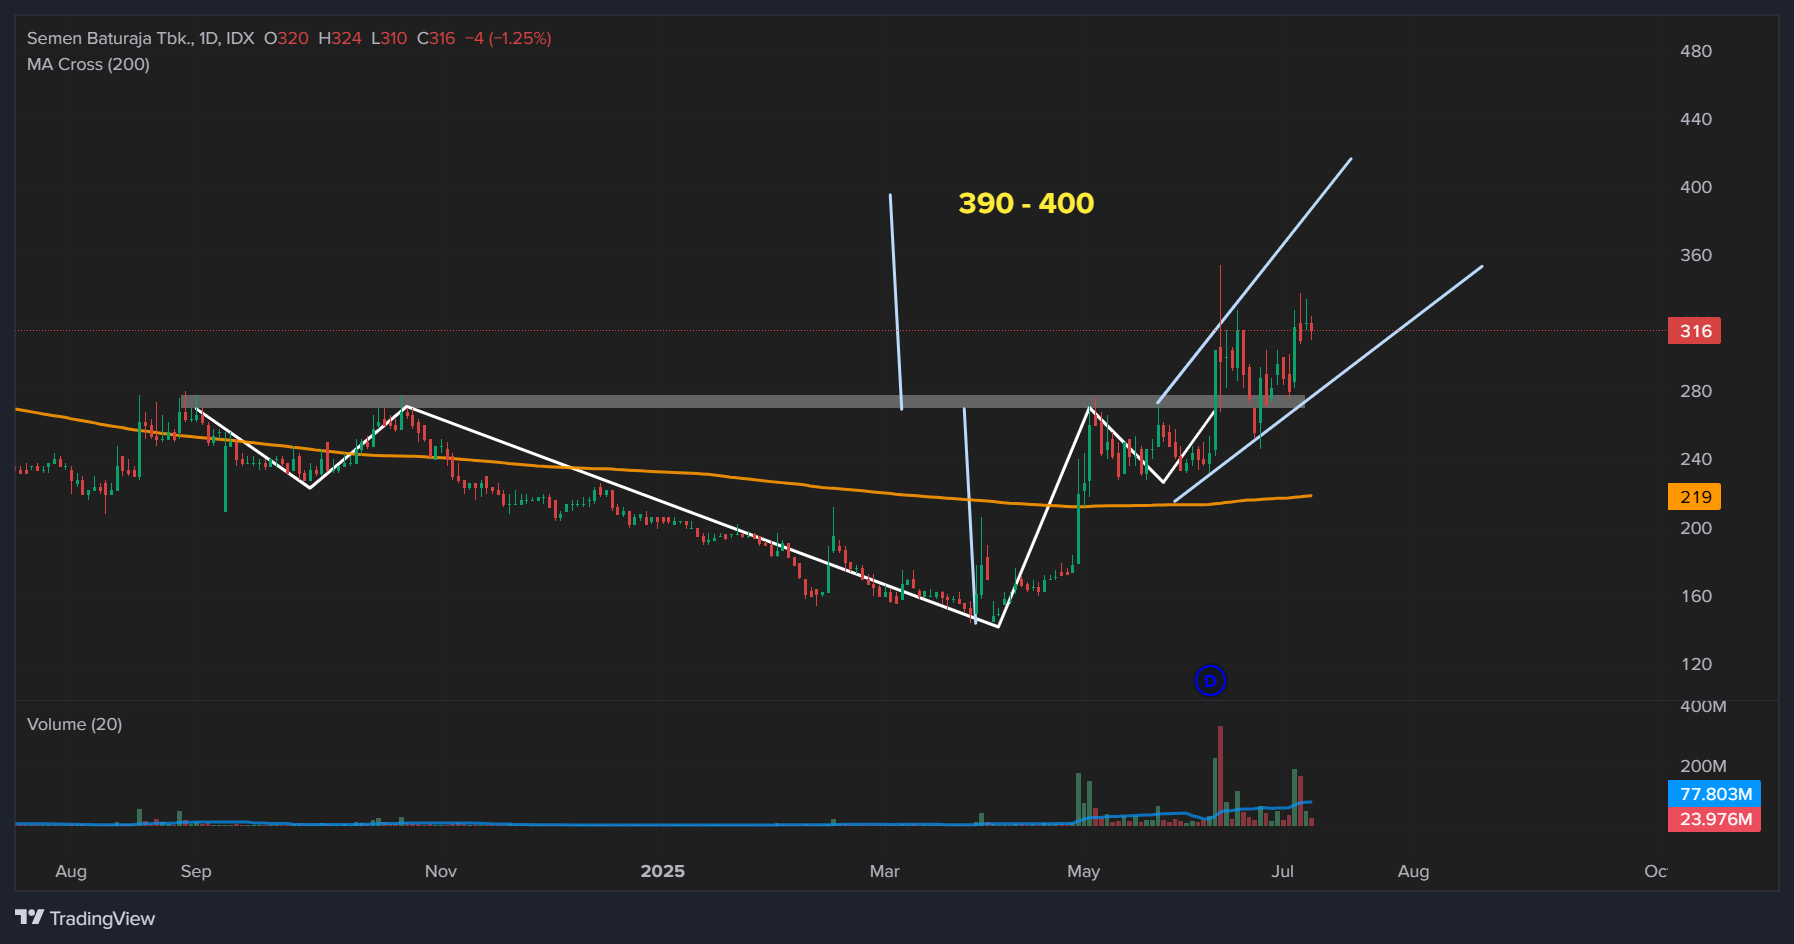
Task: Click the 360 price axis label
Action: click(x=1695, y=255)
